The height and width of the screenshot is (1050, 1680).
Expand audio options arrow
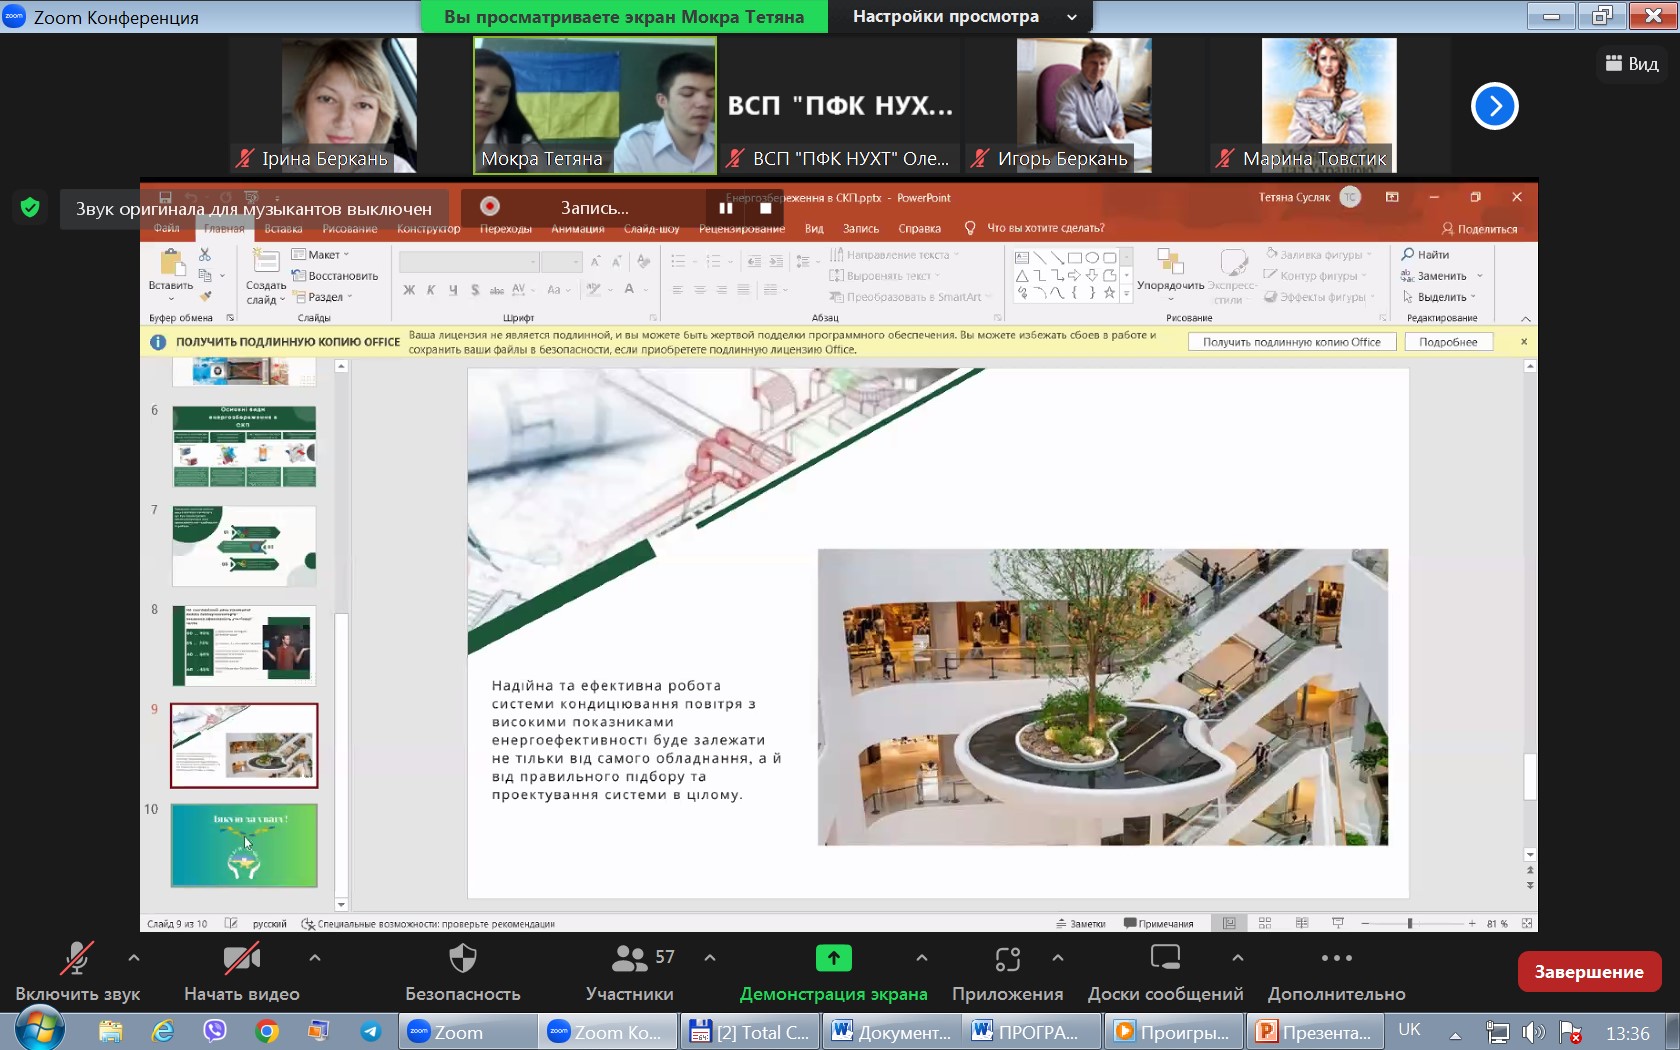(x=134, y=958)
